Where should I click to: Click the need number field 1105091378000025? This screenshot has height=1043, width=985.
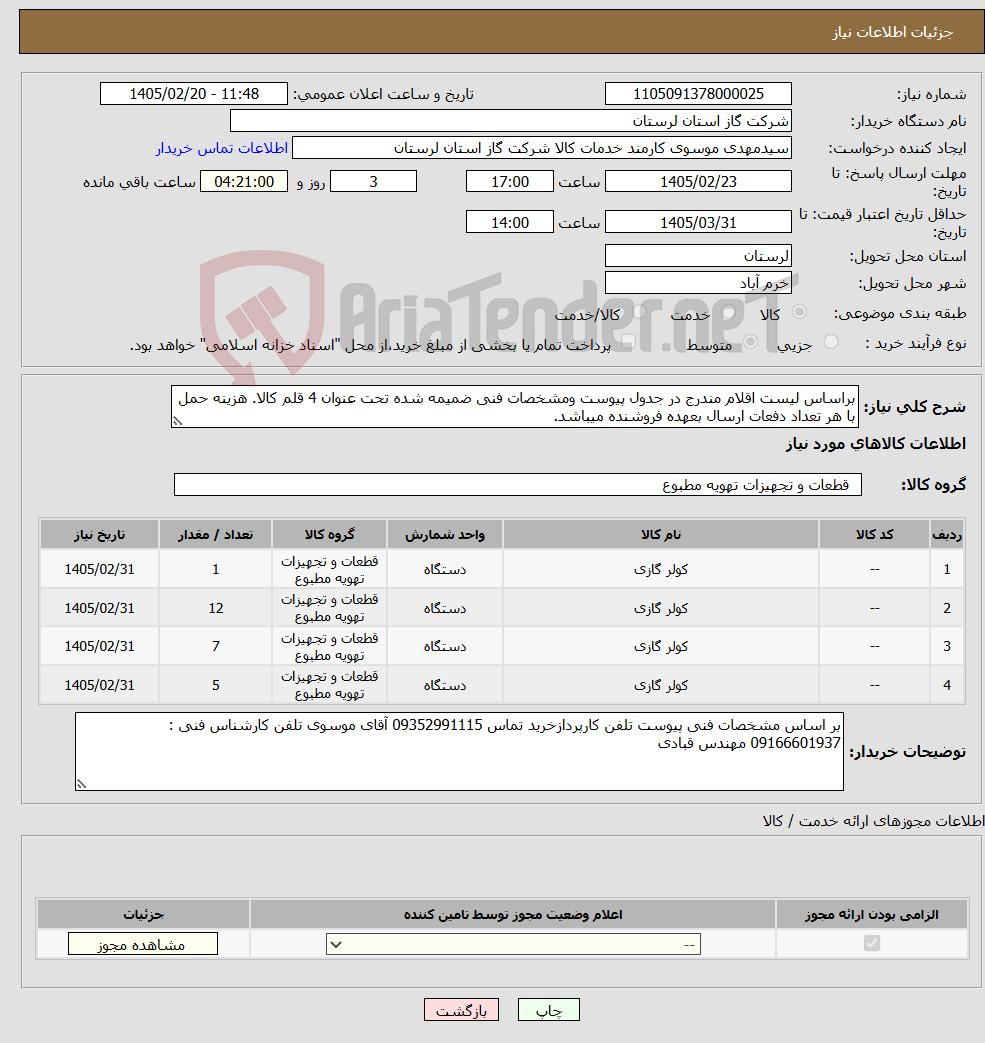pyautogui.click(x=698, y=94)
